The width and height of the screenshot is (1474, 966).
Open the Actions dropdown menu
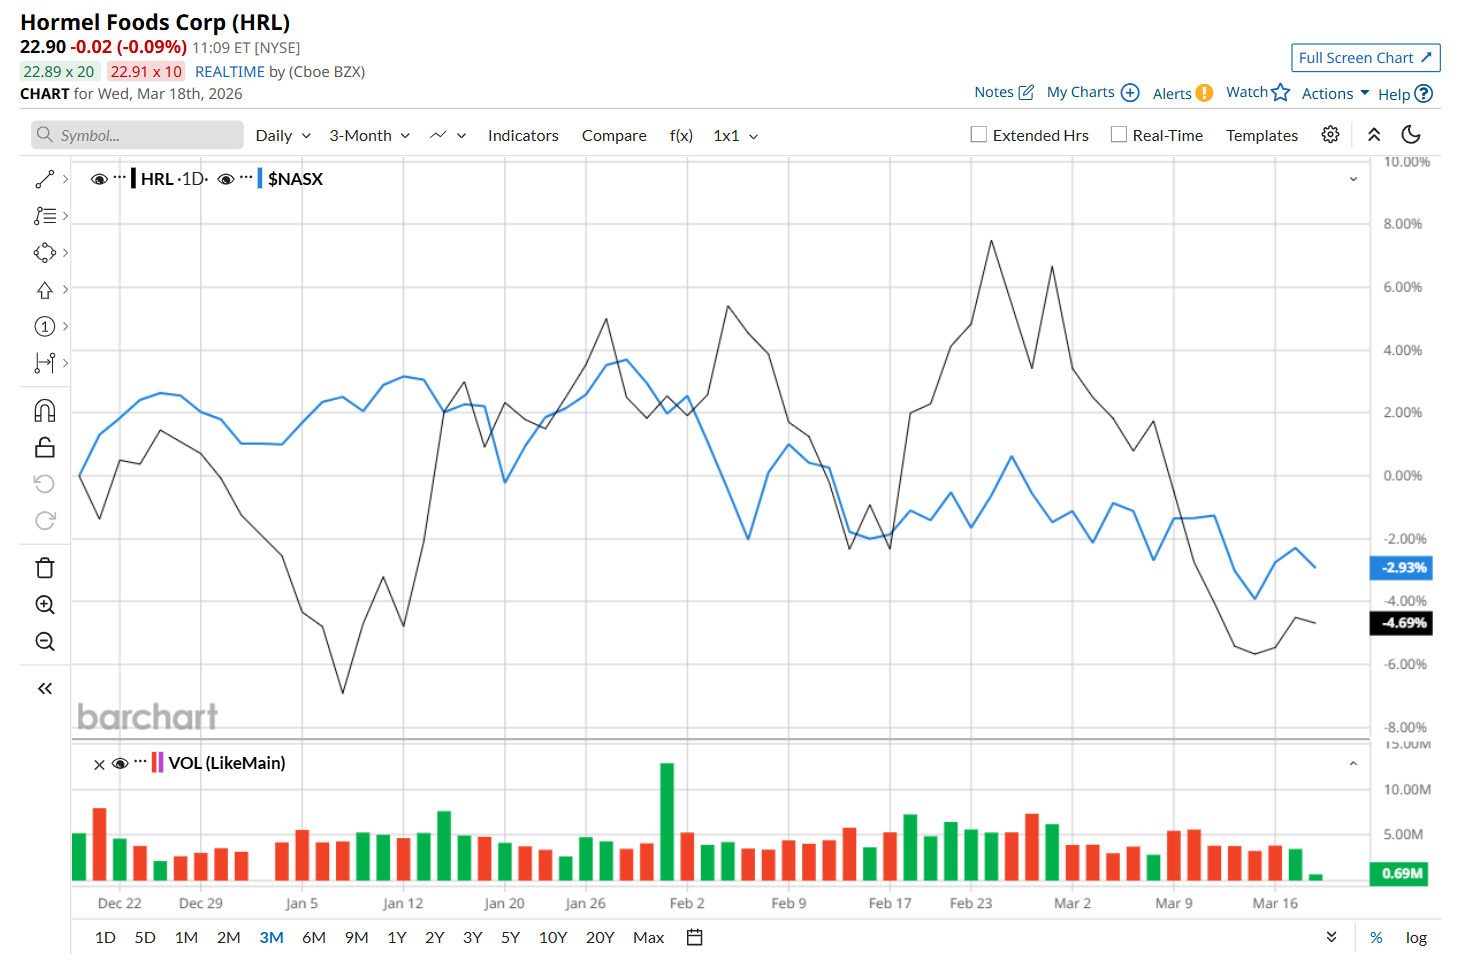coord(1335,93)
